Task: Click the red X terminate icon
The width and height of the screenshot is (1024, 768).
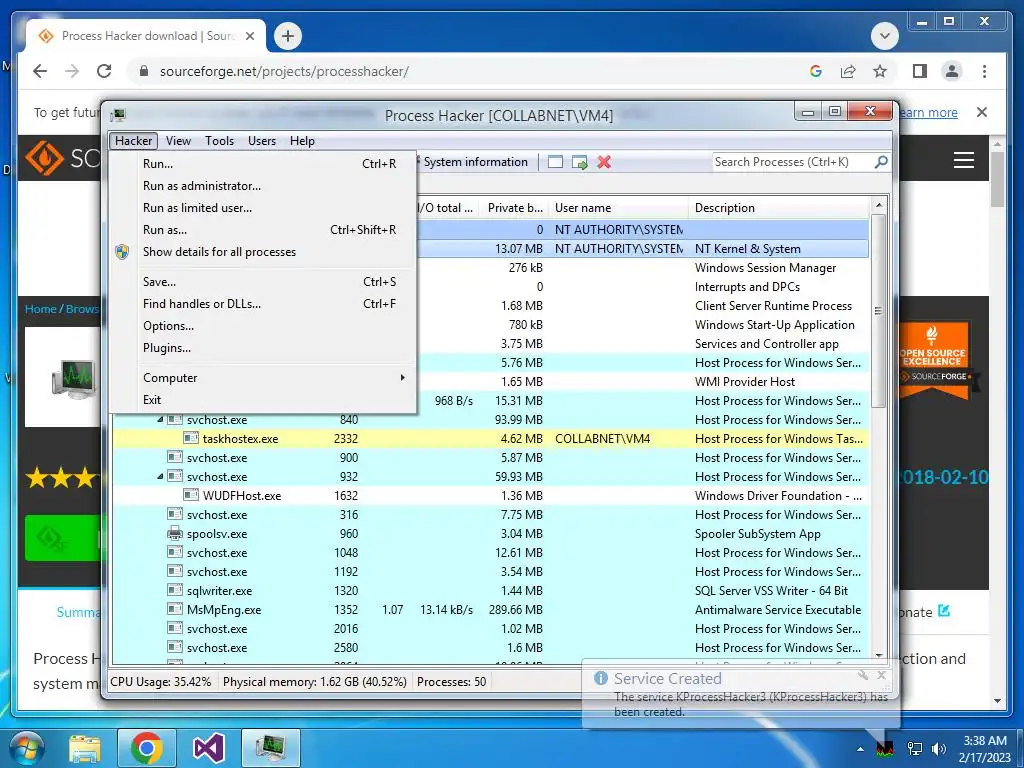Action: pyautogui.click(x=604, y=162)
